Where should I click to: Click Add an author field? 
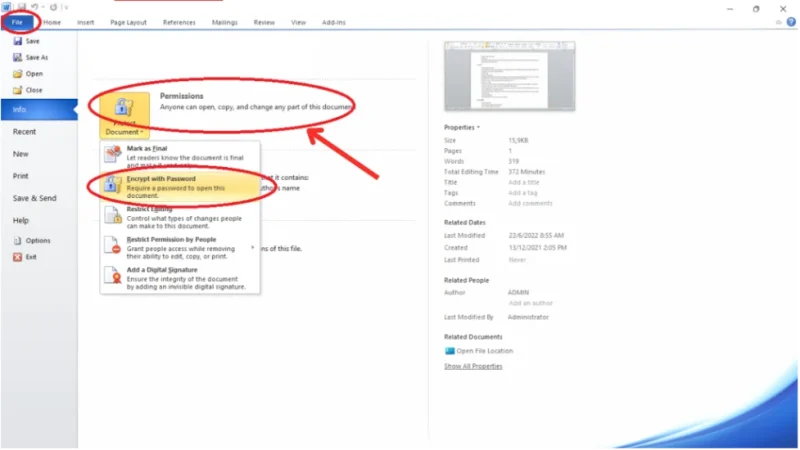[x=530, y=303]
